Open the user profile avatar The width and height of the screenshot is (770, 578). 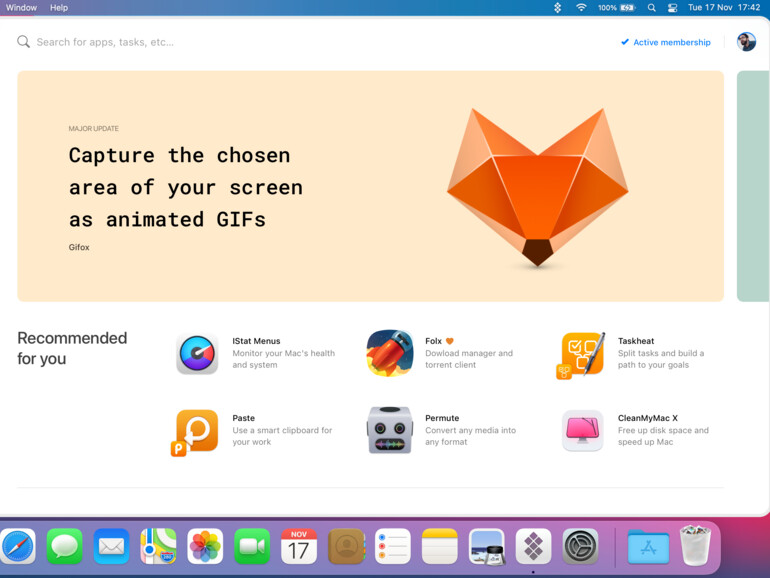click(746, 42)
